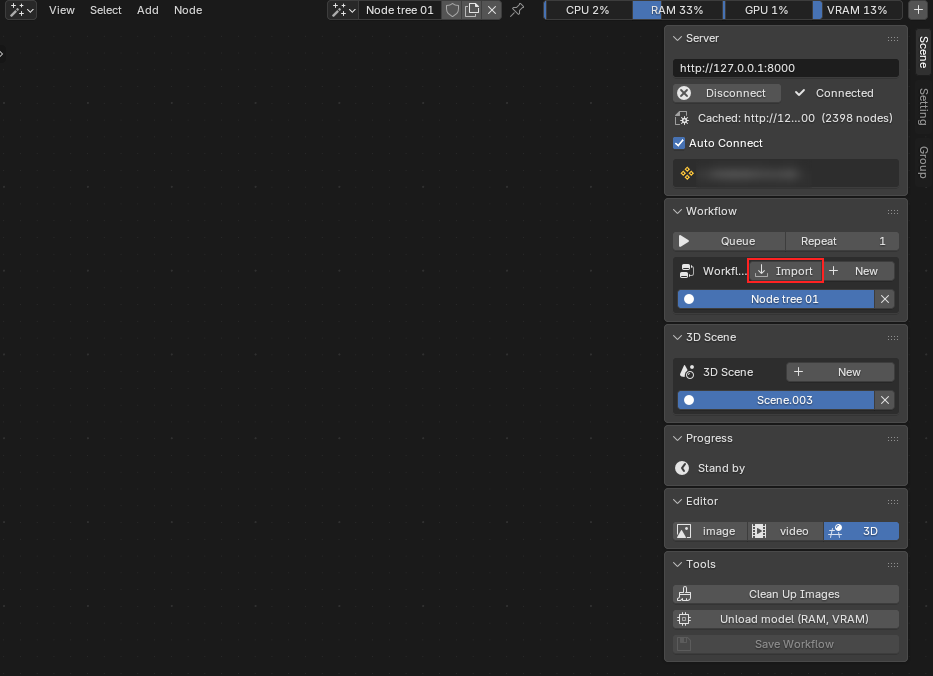Click the Connected status checkmark

[800, 93]
